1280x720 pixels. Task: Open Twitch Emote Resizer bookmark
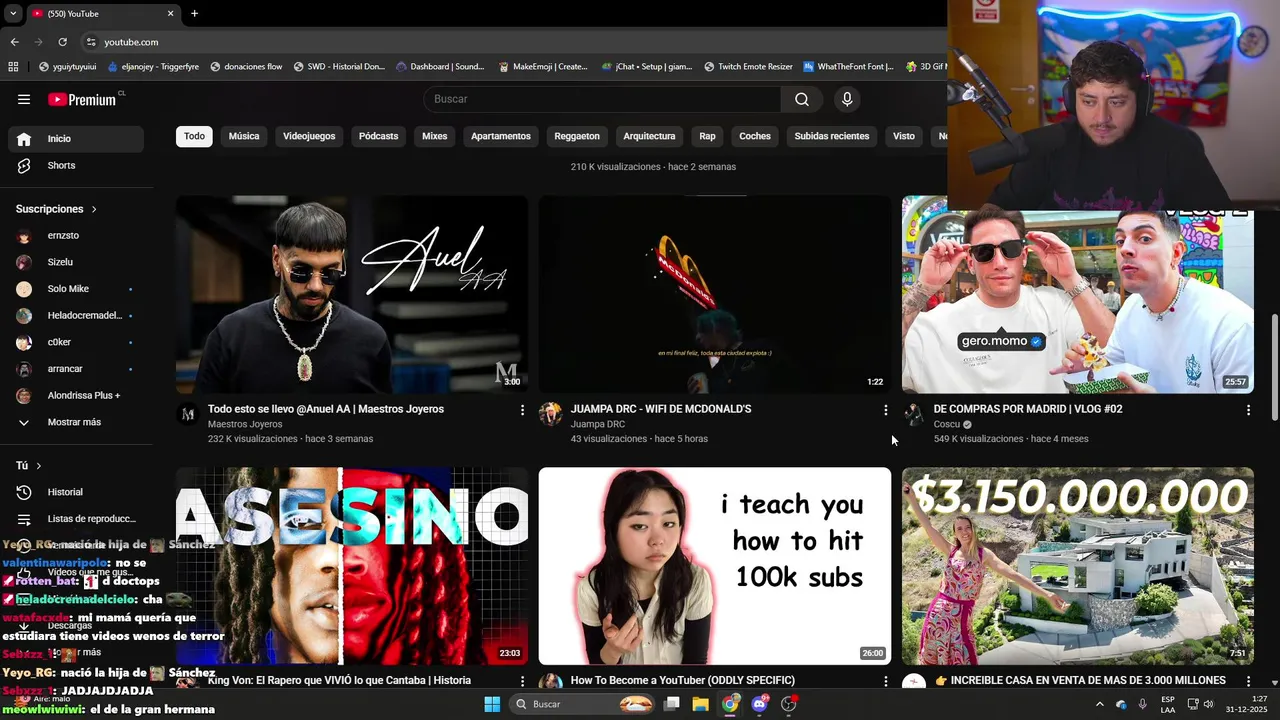748,67
